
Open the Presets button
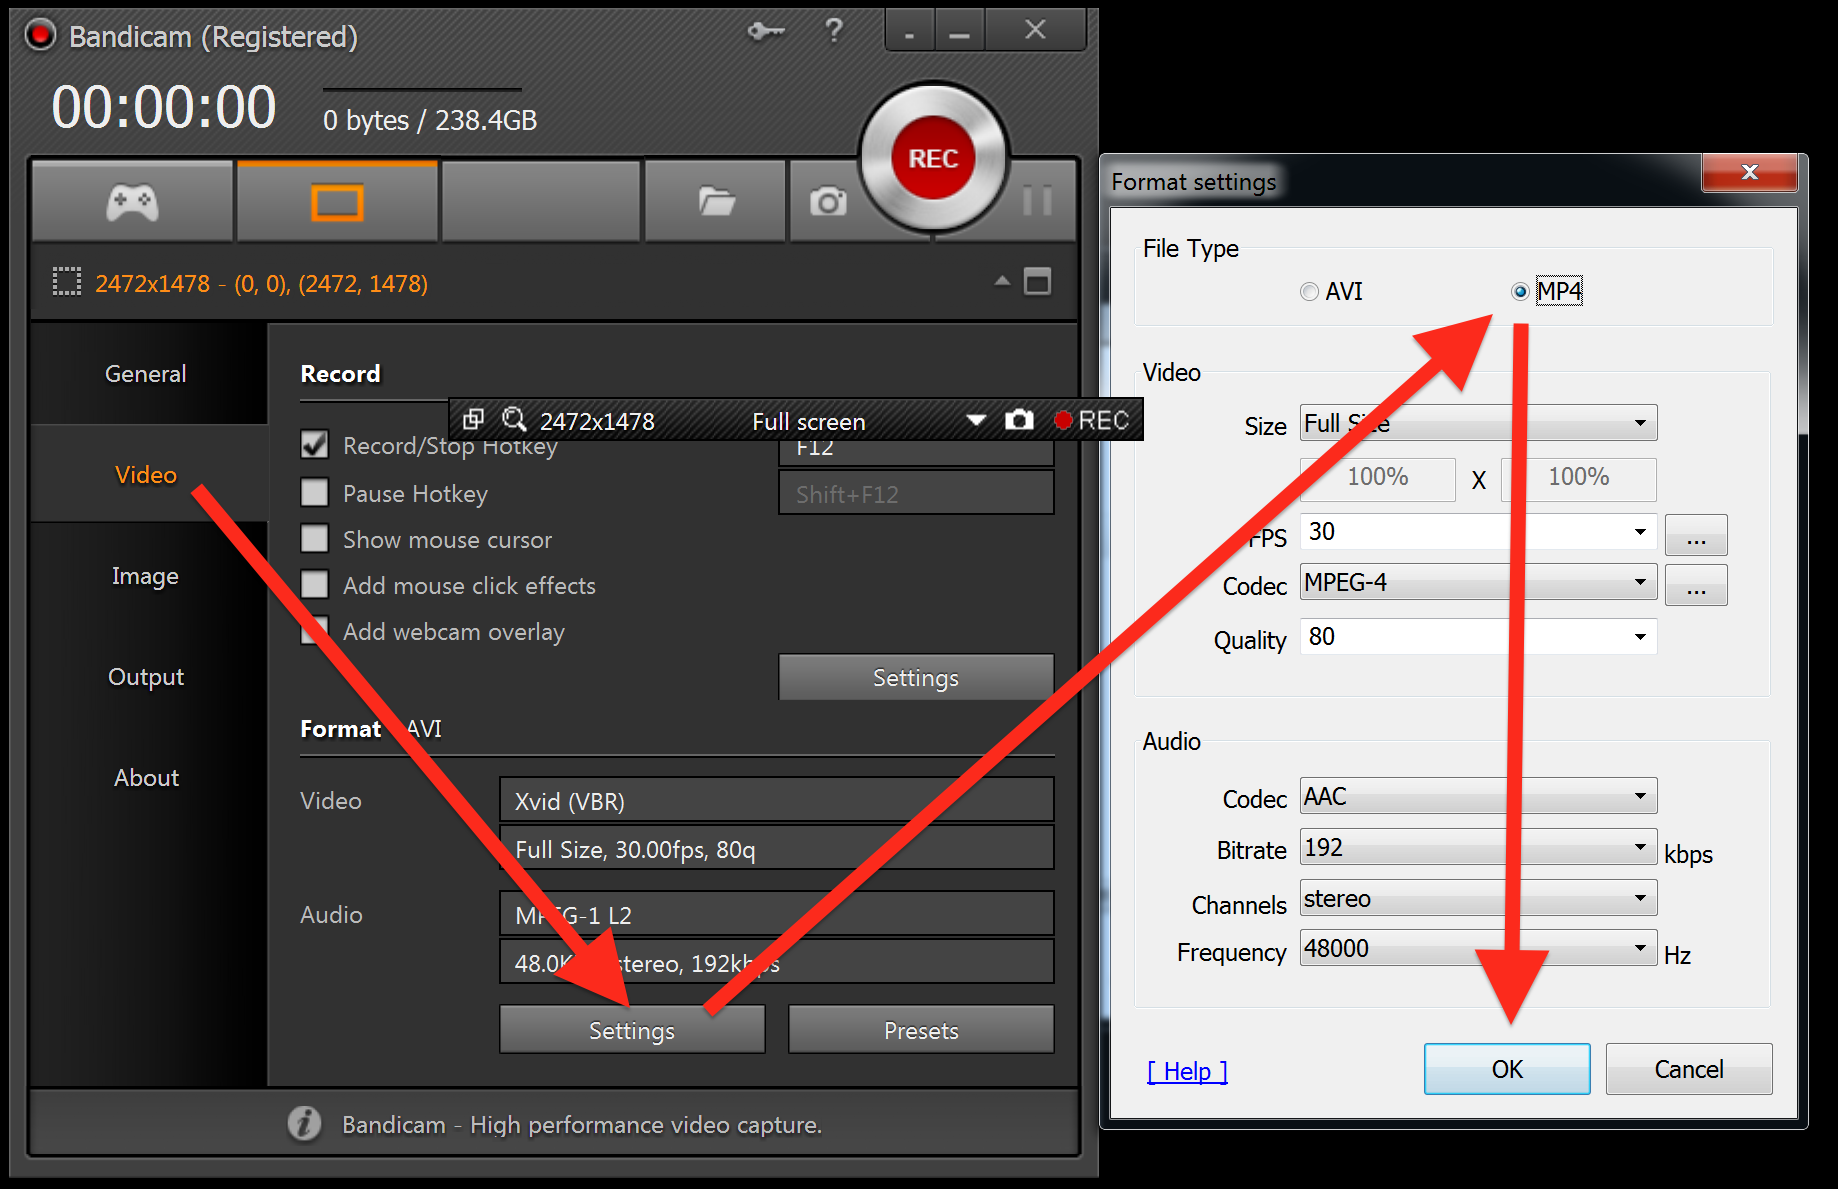click(x=921, y=1030)
